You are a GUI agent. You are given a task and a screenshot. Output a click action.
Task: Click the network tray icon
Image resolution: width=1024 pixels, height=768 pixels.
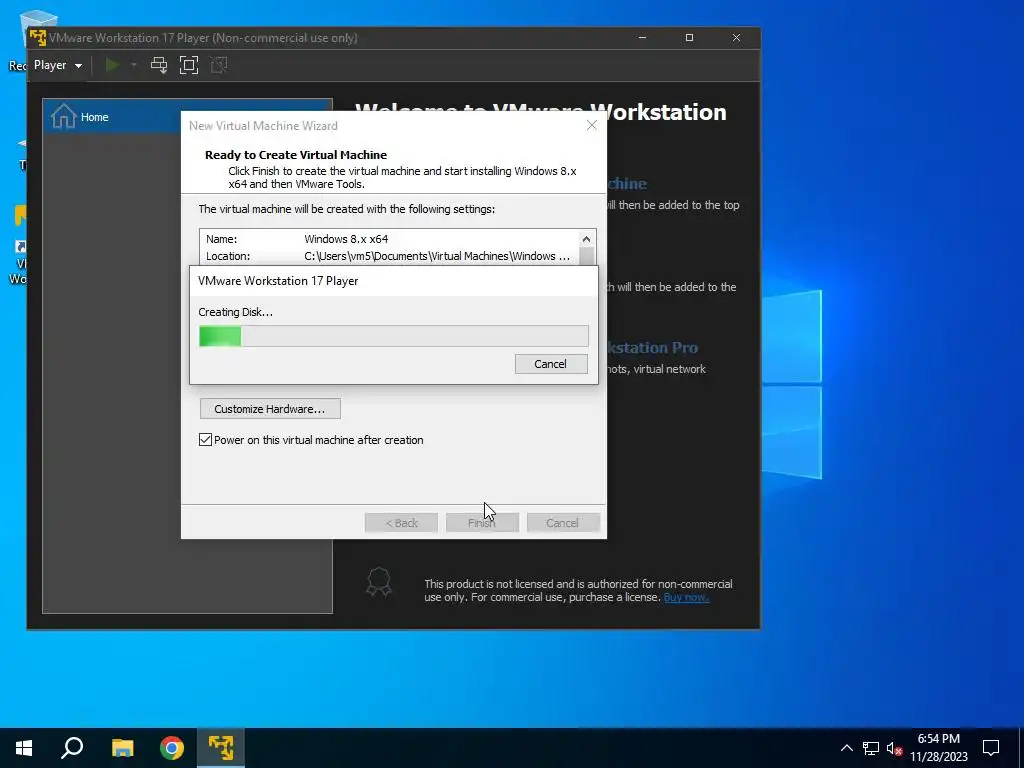(871, 748)
